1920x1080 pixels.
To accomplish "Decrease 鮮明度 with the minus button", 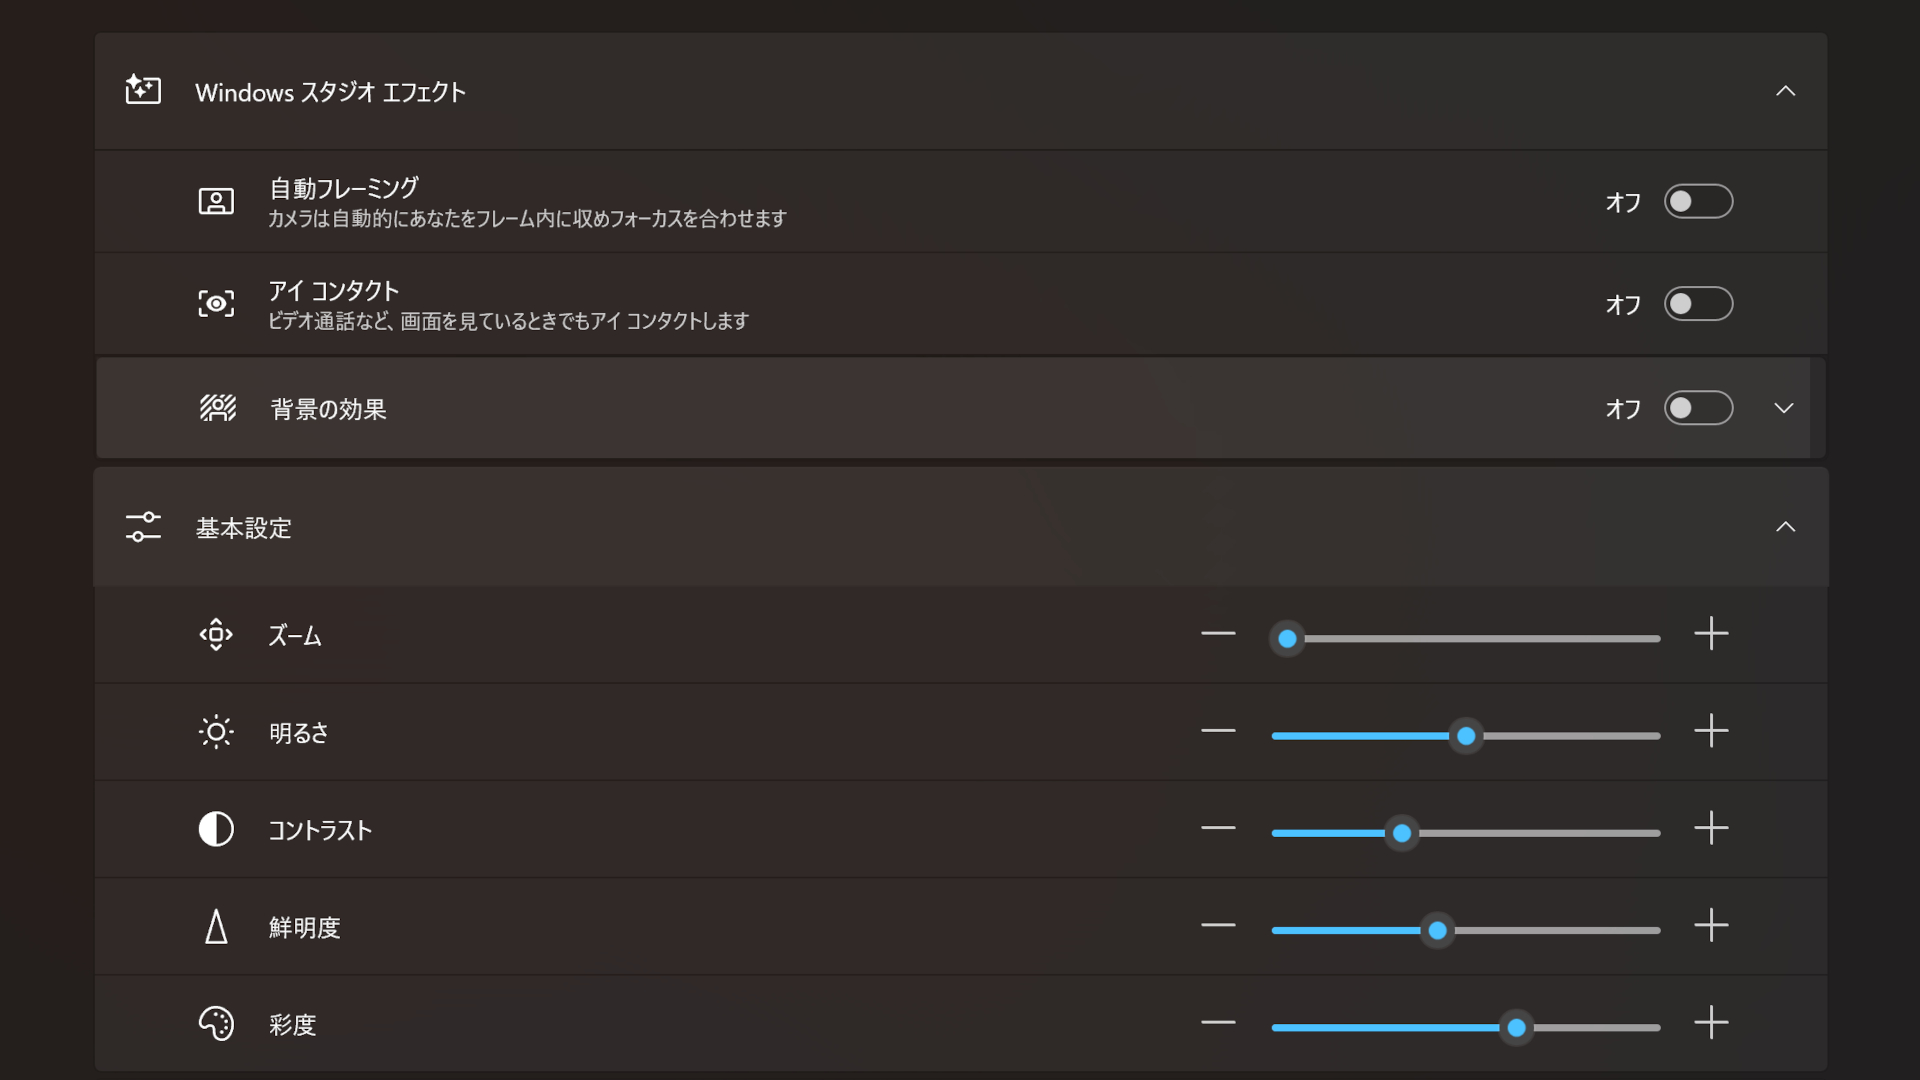I will coord(1218,926).
